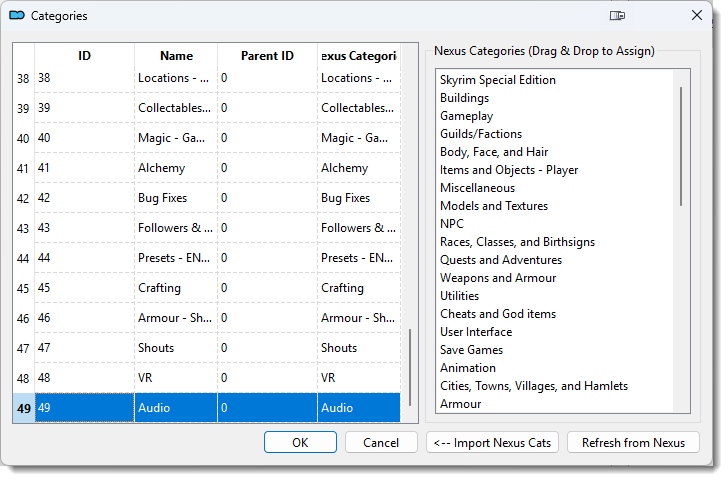728x481 pixels.
Task: Select the Bug Fixes name cell
Action: pyautogui.click(x=175, y=198)
